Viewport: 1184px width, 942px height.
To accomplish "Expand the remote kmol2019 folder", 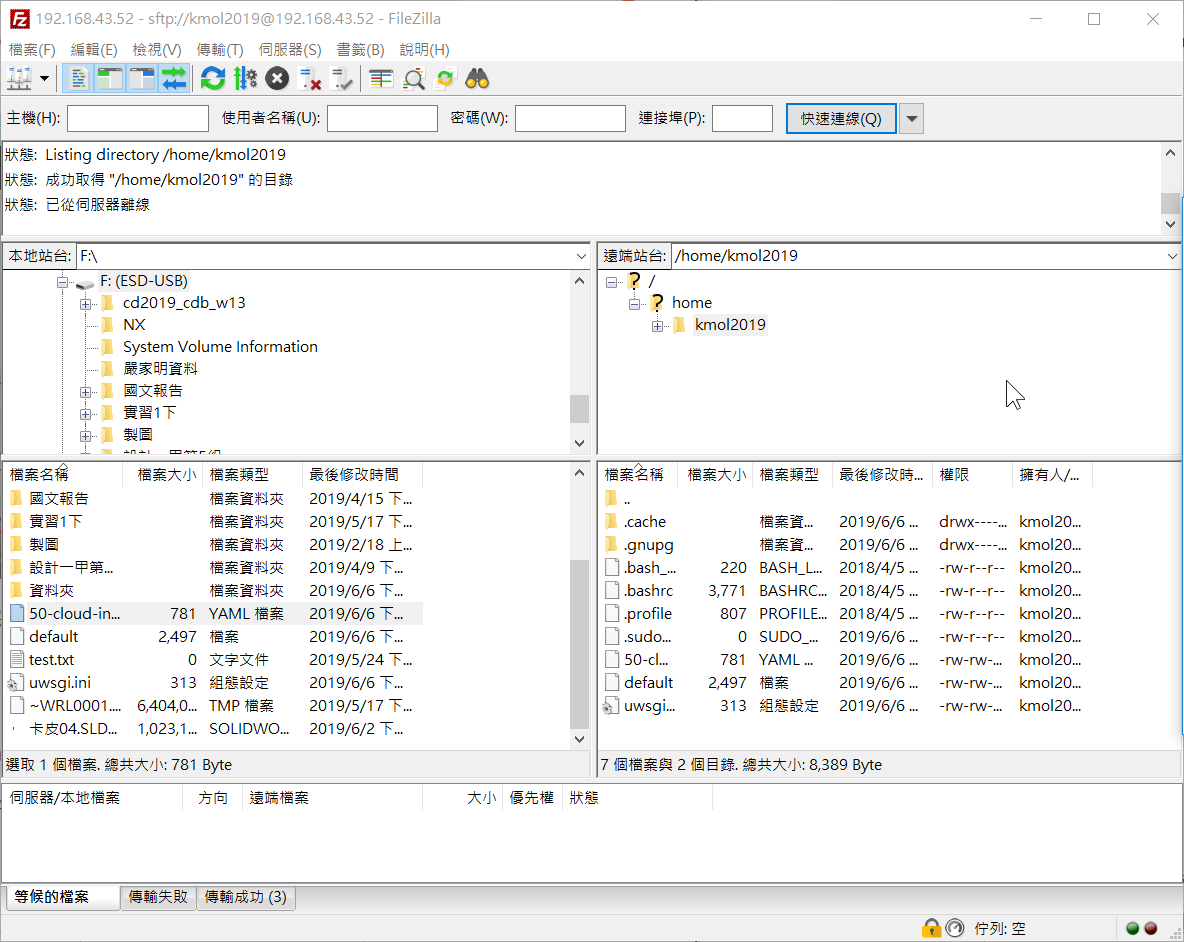I will tap(658, 326).
